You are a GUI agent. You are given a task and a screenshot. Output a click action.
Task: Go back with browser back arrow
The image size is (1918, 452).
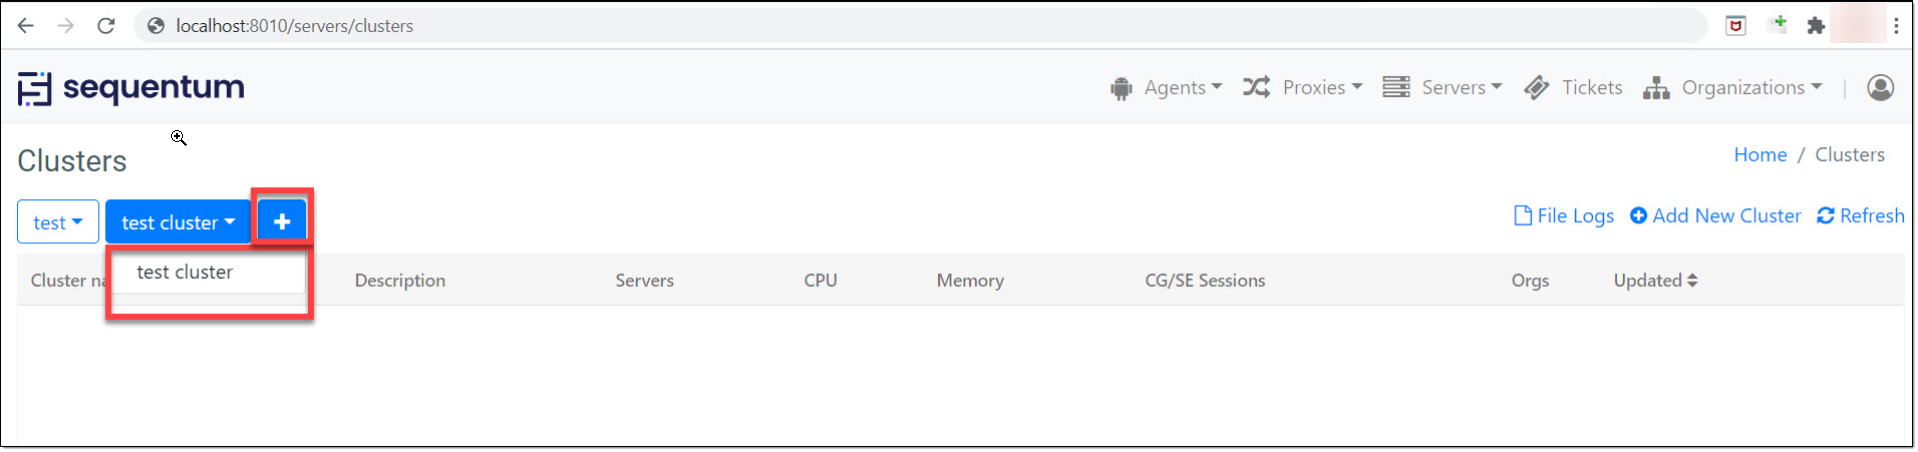point(26,26)
